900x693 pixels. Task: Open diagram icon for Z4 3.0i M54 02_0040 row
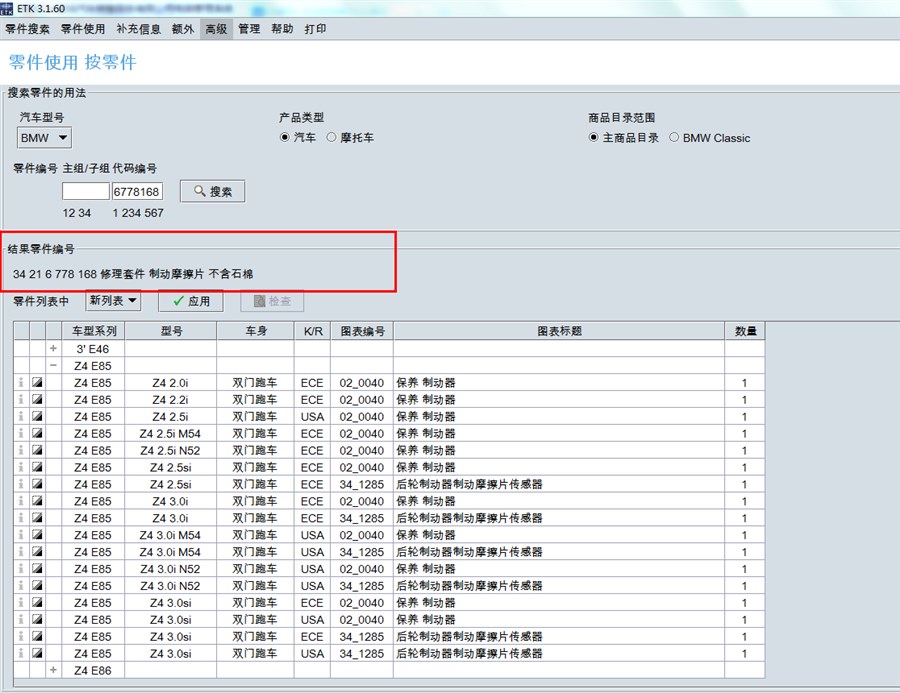point(37,535)
